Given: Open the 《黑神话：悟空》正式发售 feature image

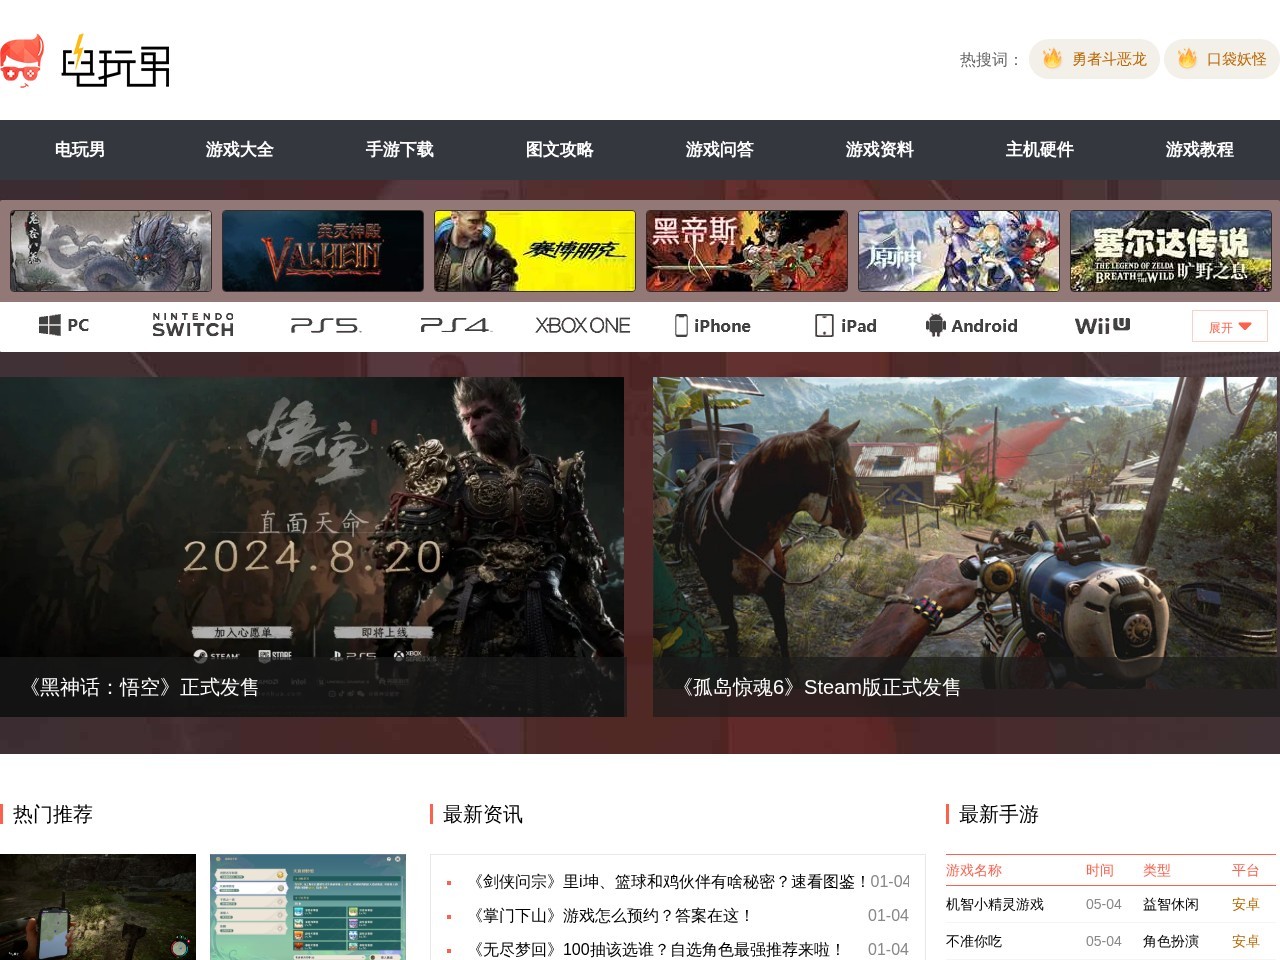Looking at the screenshot, I should tap(312, 547).
